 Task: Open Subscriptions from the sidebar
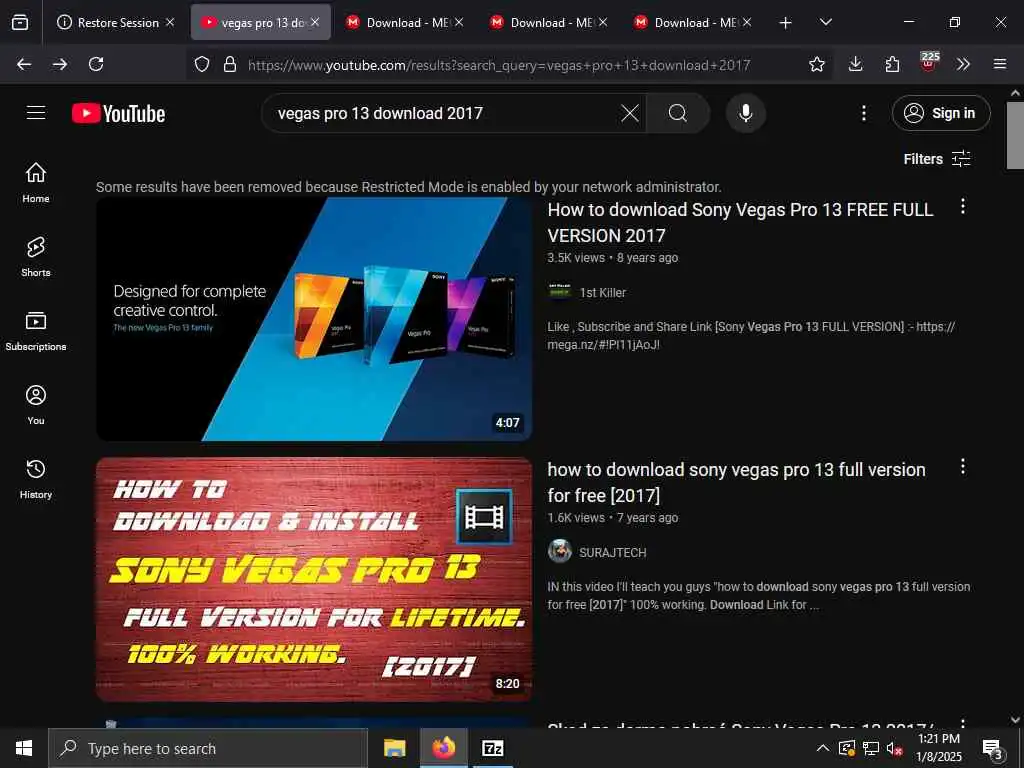click(x=36, y=330)
